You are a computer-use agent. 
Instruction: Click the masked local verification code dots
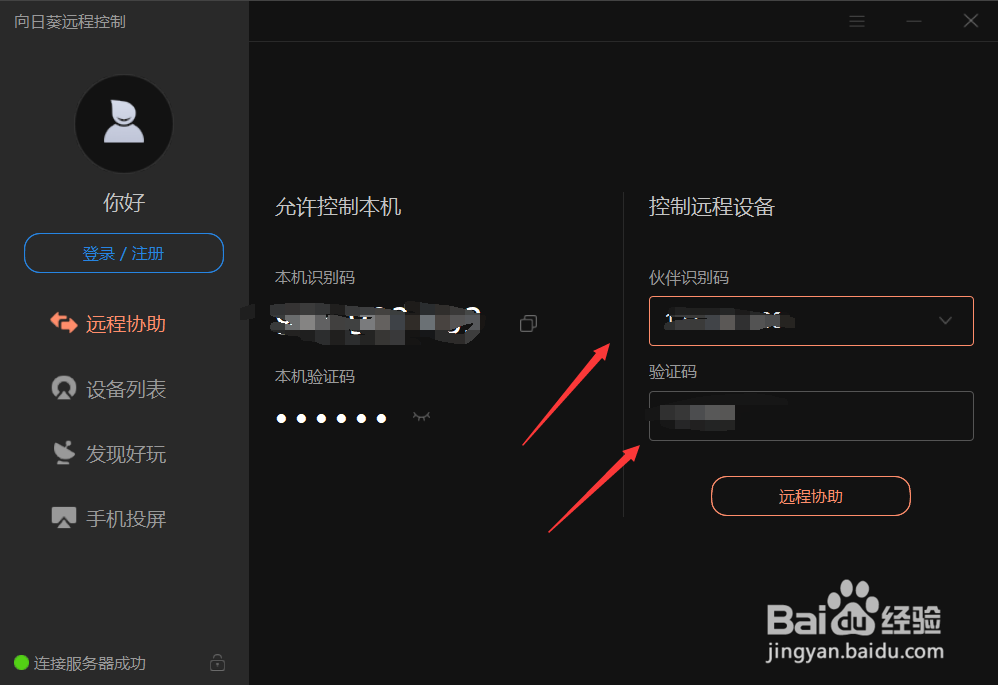coord(331,418)
